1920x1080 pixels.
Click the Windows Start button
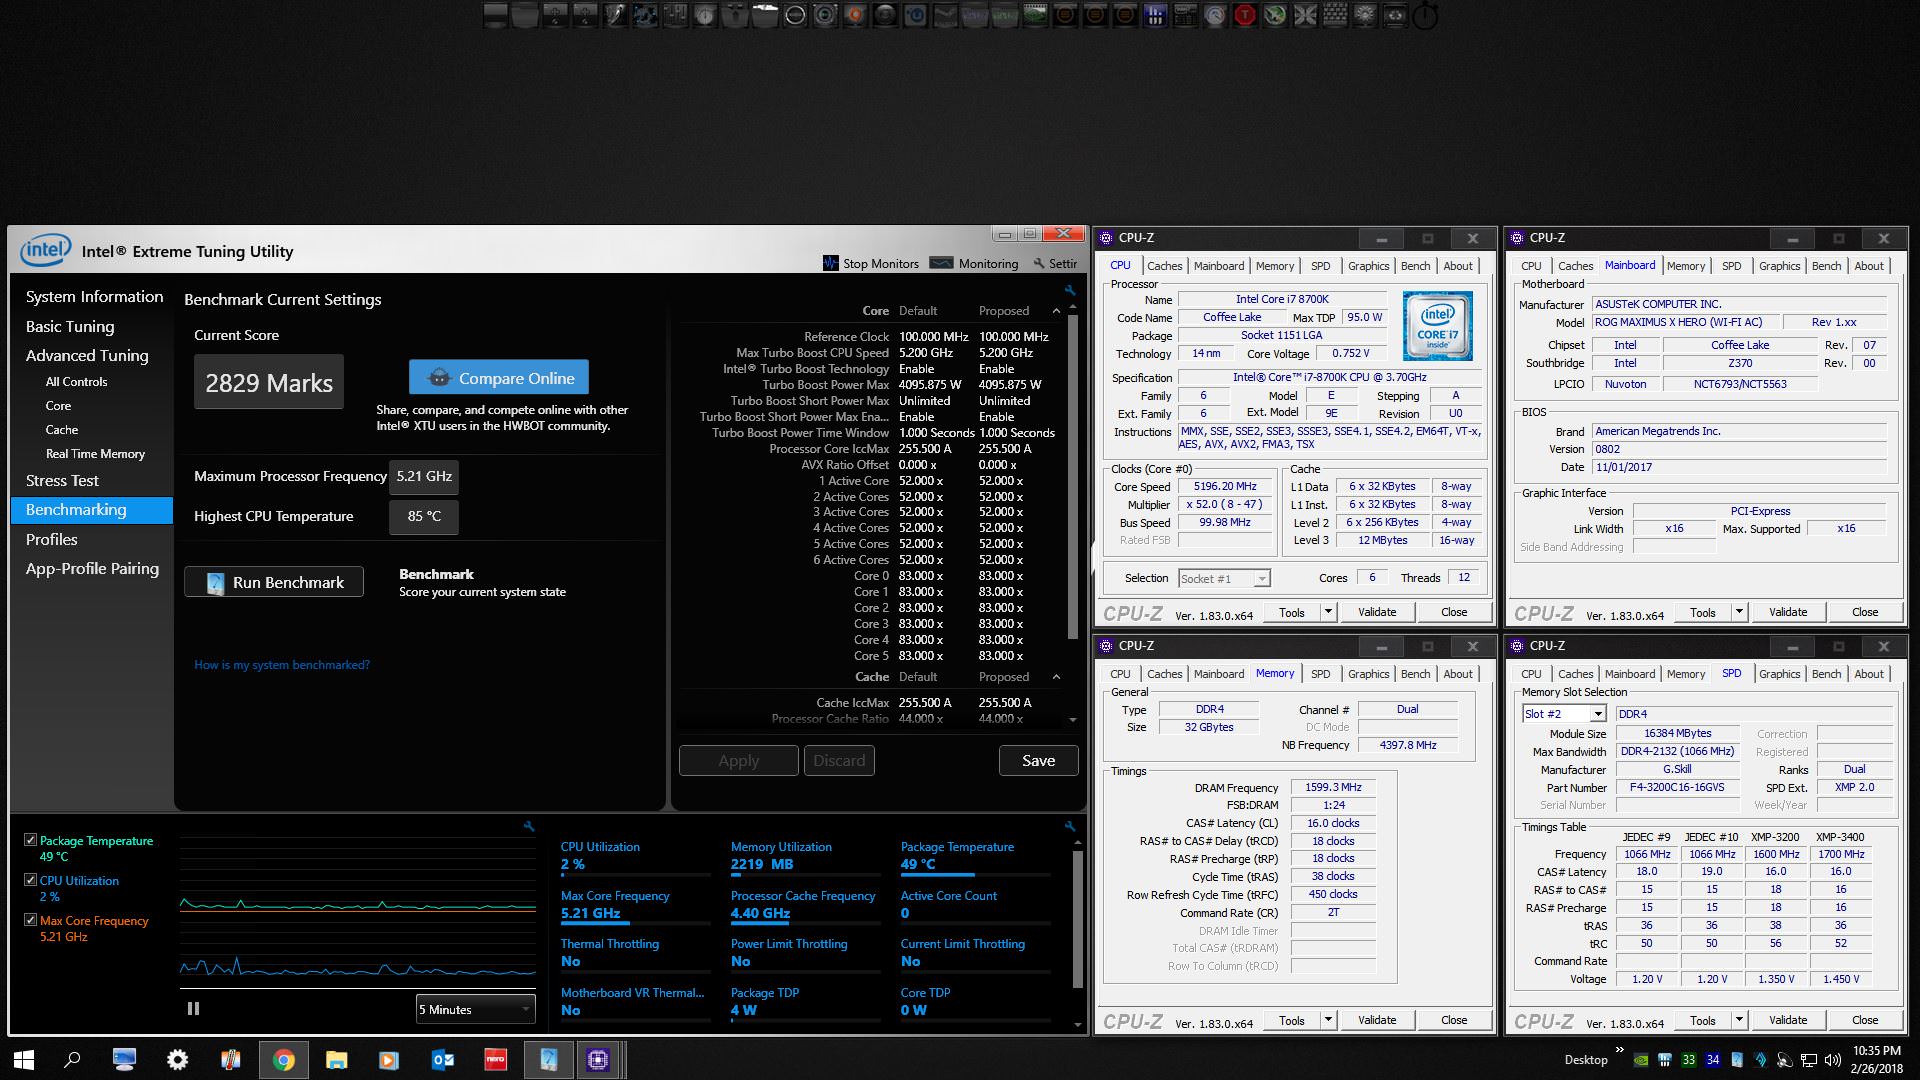[24, 1060]
